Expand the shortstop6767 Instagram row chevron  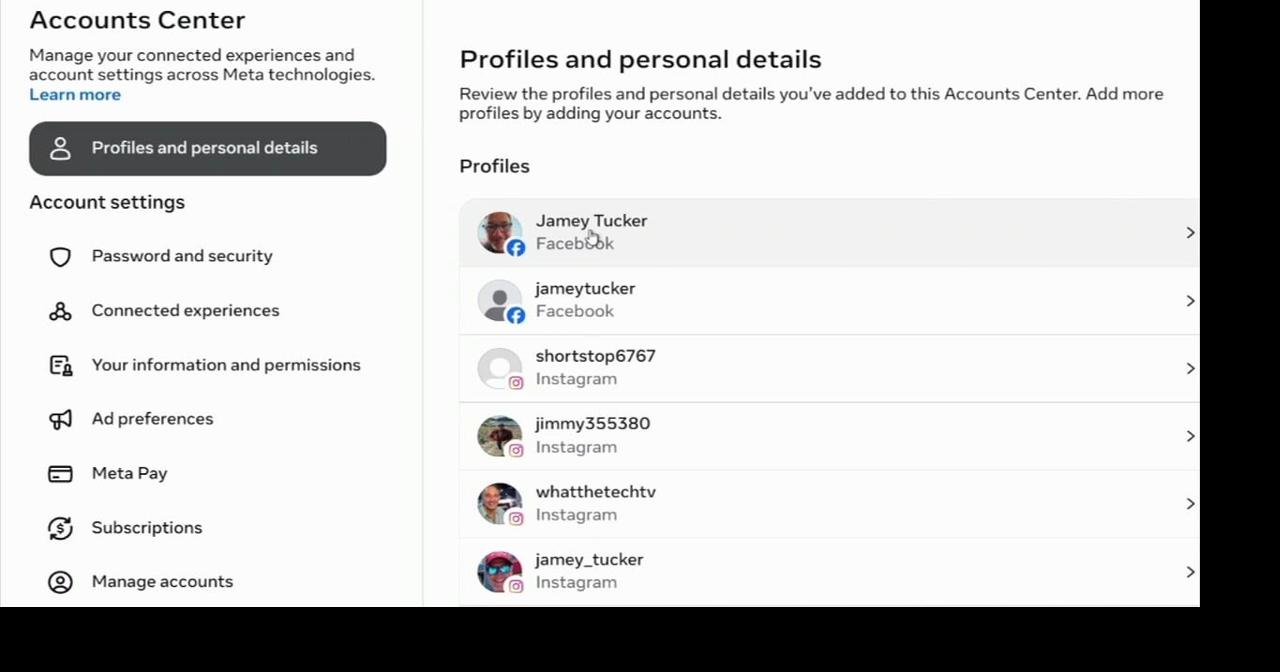point(1190,369)
